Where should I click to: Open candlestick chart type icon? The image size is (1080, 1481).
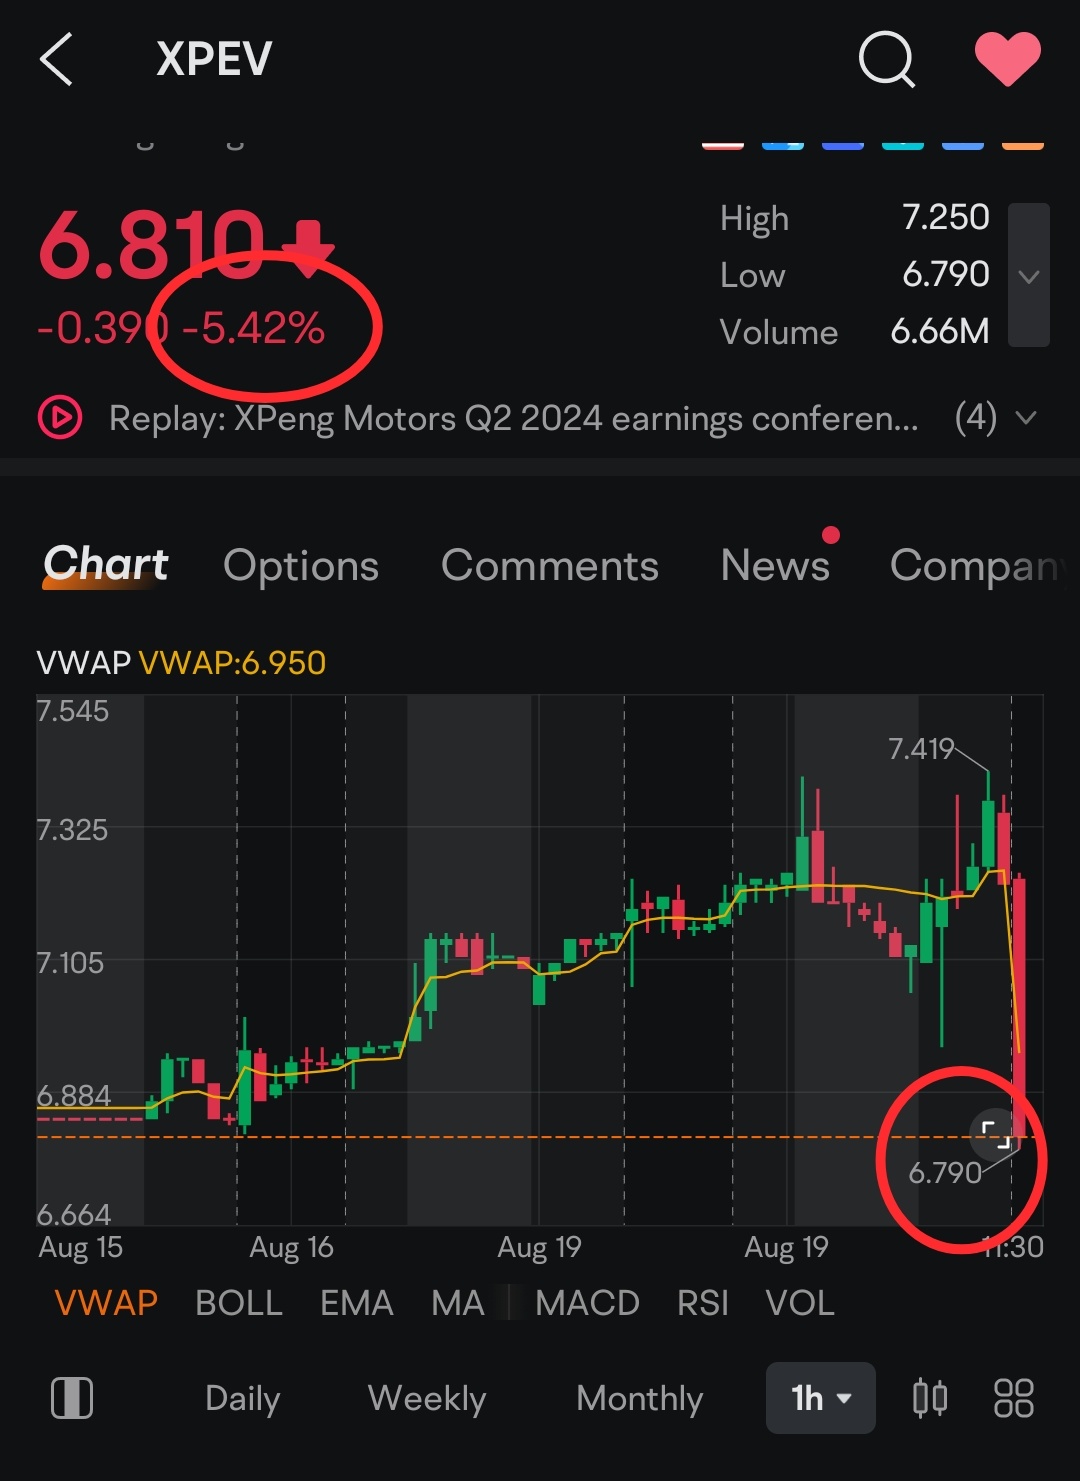[x=930, y=1398]
